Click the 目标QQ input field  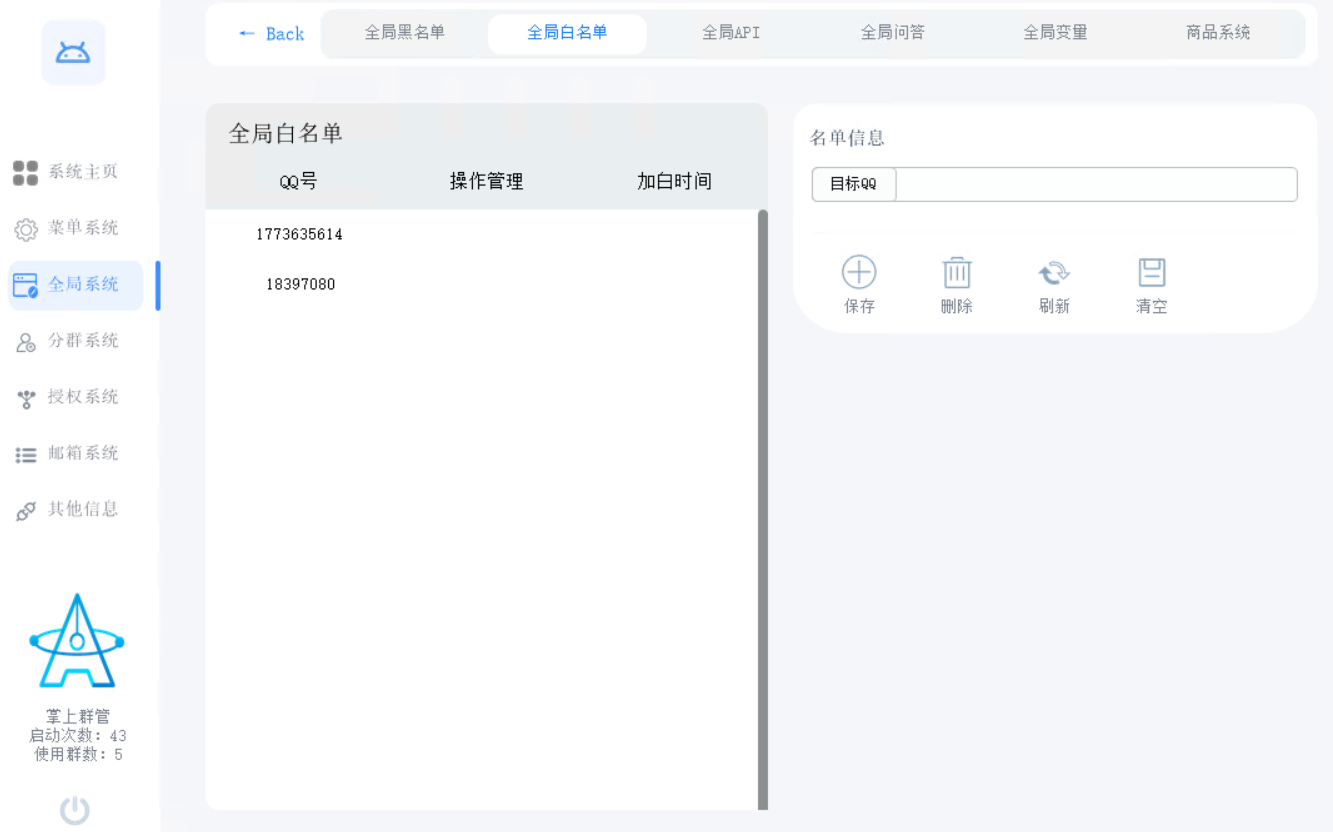tap(1096, 185)
